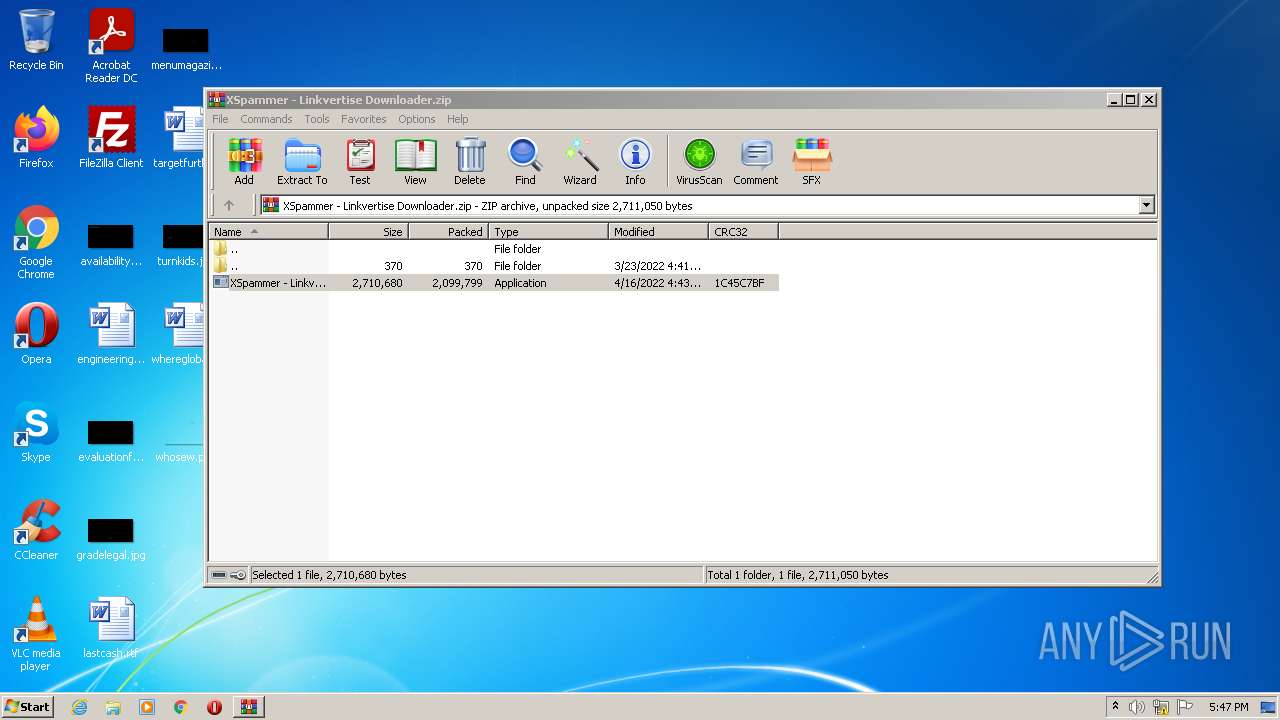The width and height of the screenshot is (1280, 720).
Task: Open the File menu
Action: pos(220,119)
